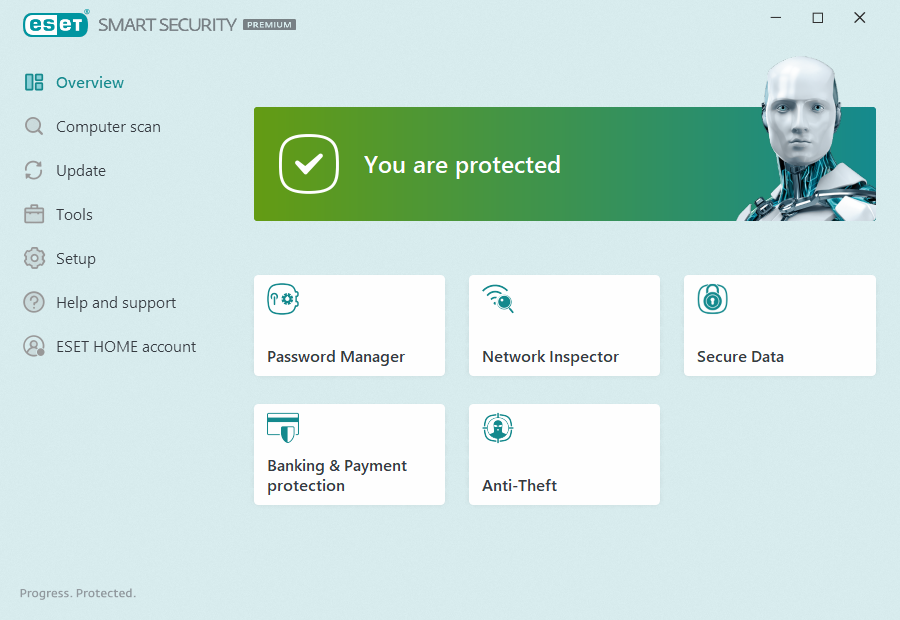Viewport: 900px width, 620px height.
Task: Click the Tools briefcase icon
Action: pos(34,215)
